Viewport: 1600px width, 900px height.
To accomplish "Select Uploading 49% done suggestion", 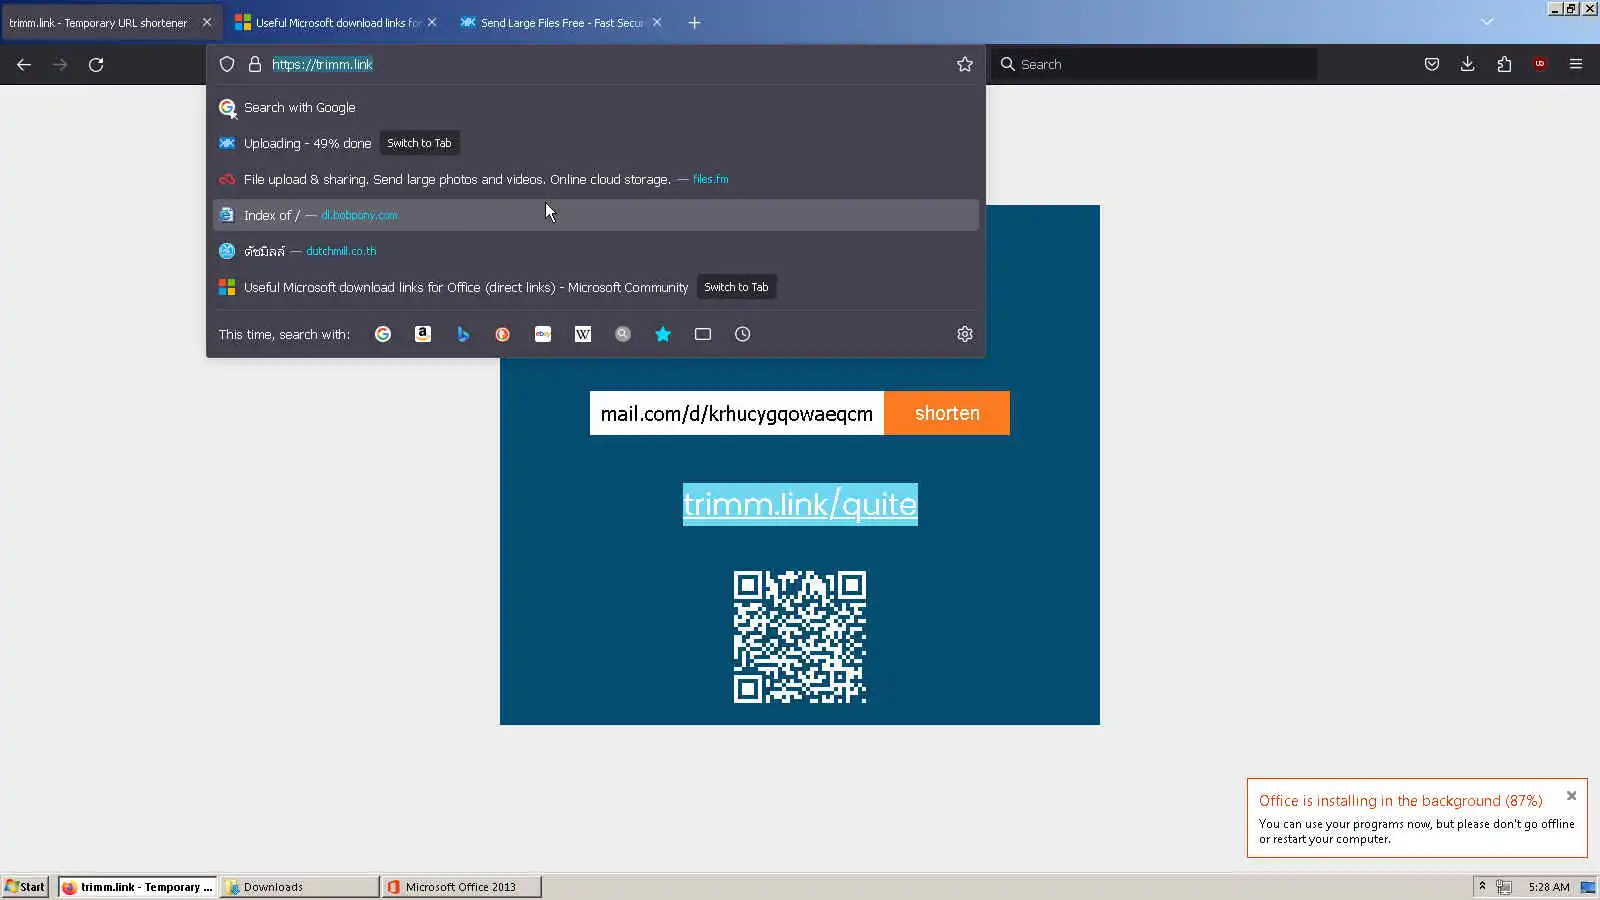I will click(596, 143).
